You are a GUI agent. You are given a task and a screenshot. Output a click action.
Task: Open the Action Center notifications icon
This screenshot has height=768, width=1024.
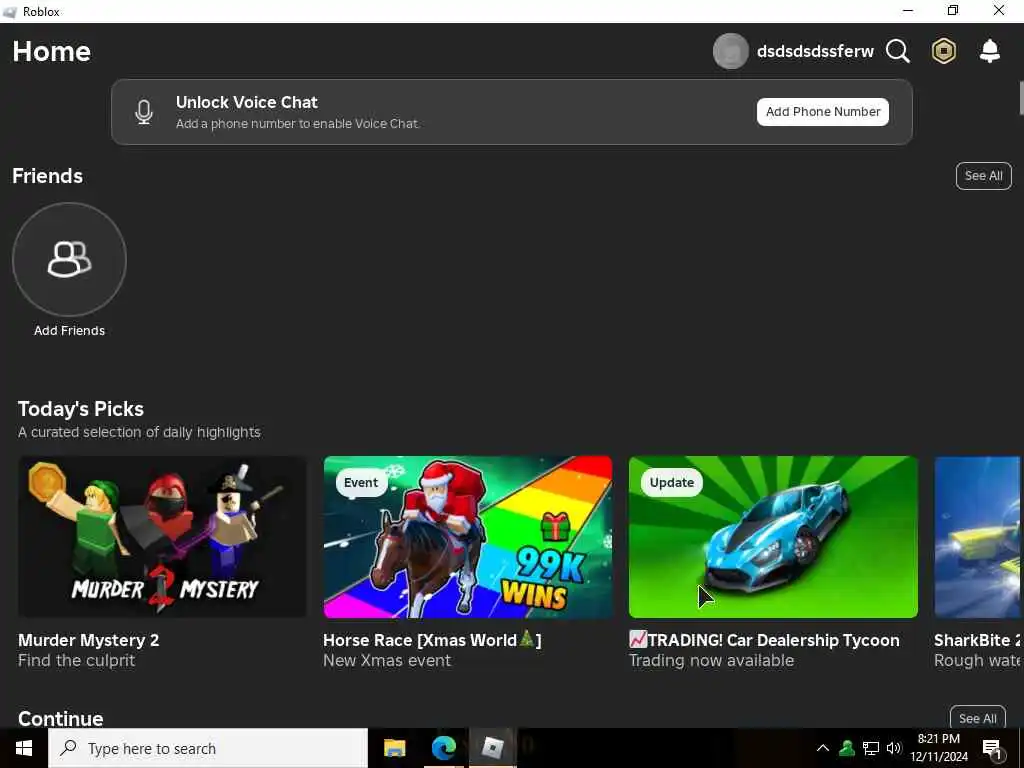(x=993, y=749)
